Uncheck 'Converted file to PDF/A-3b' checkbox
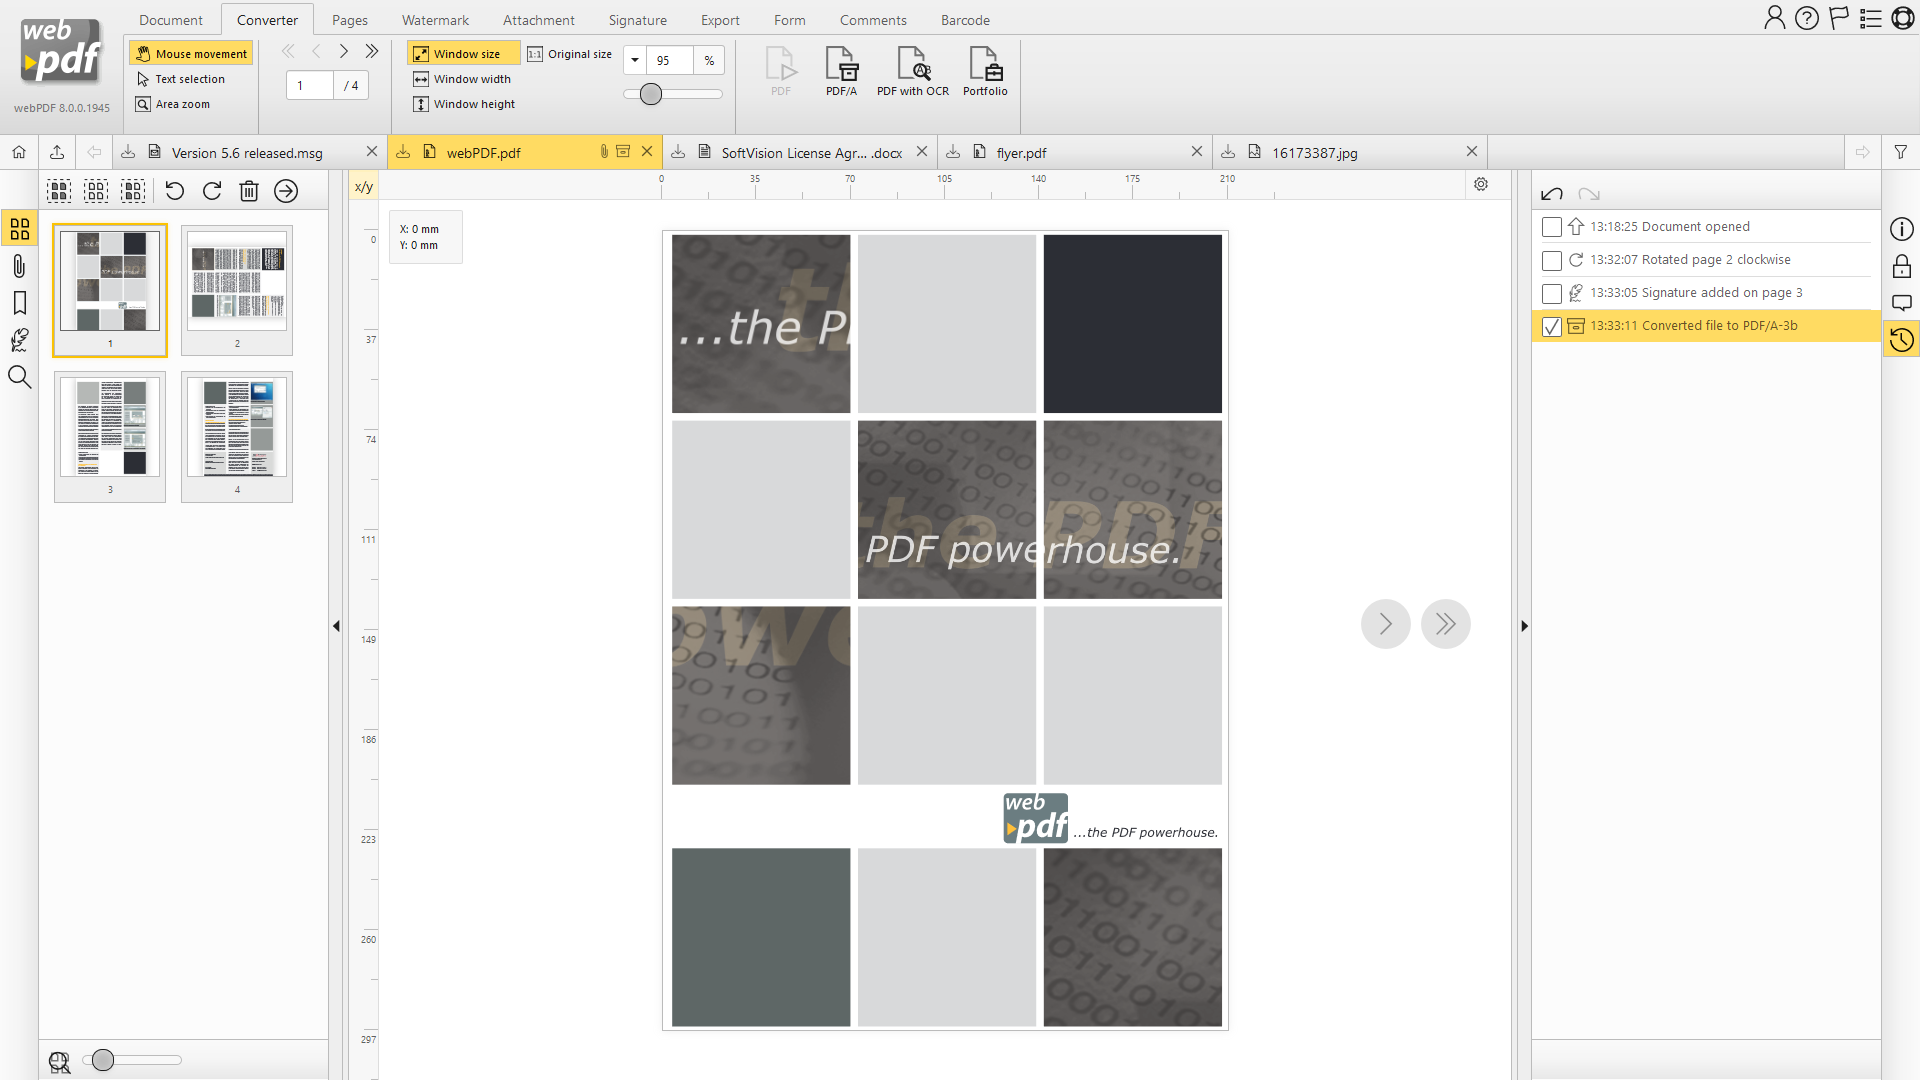 tap(1551, 327)
